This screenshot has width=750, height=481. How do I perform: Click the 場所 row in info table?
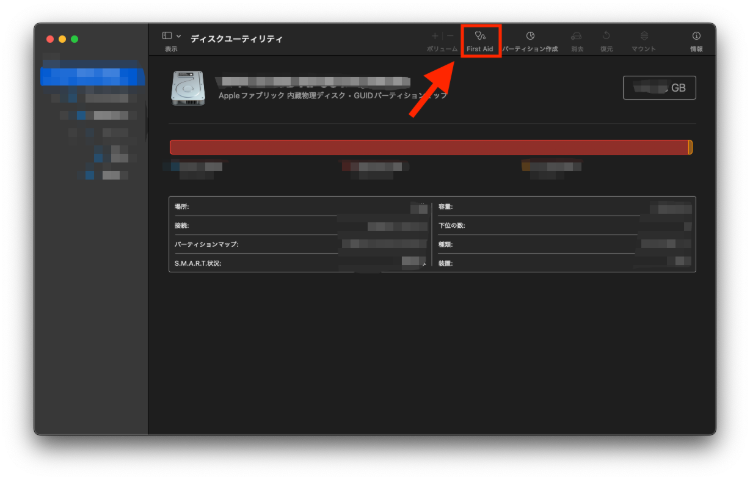pos(300,207)
